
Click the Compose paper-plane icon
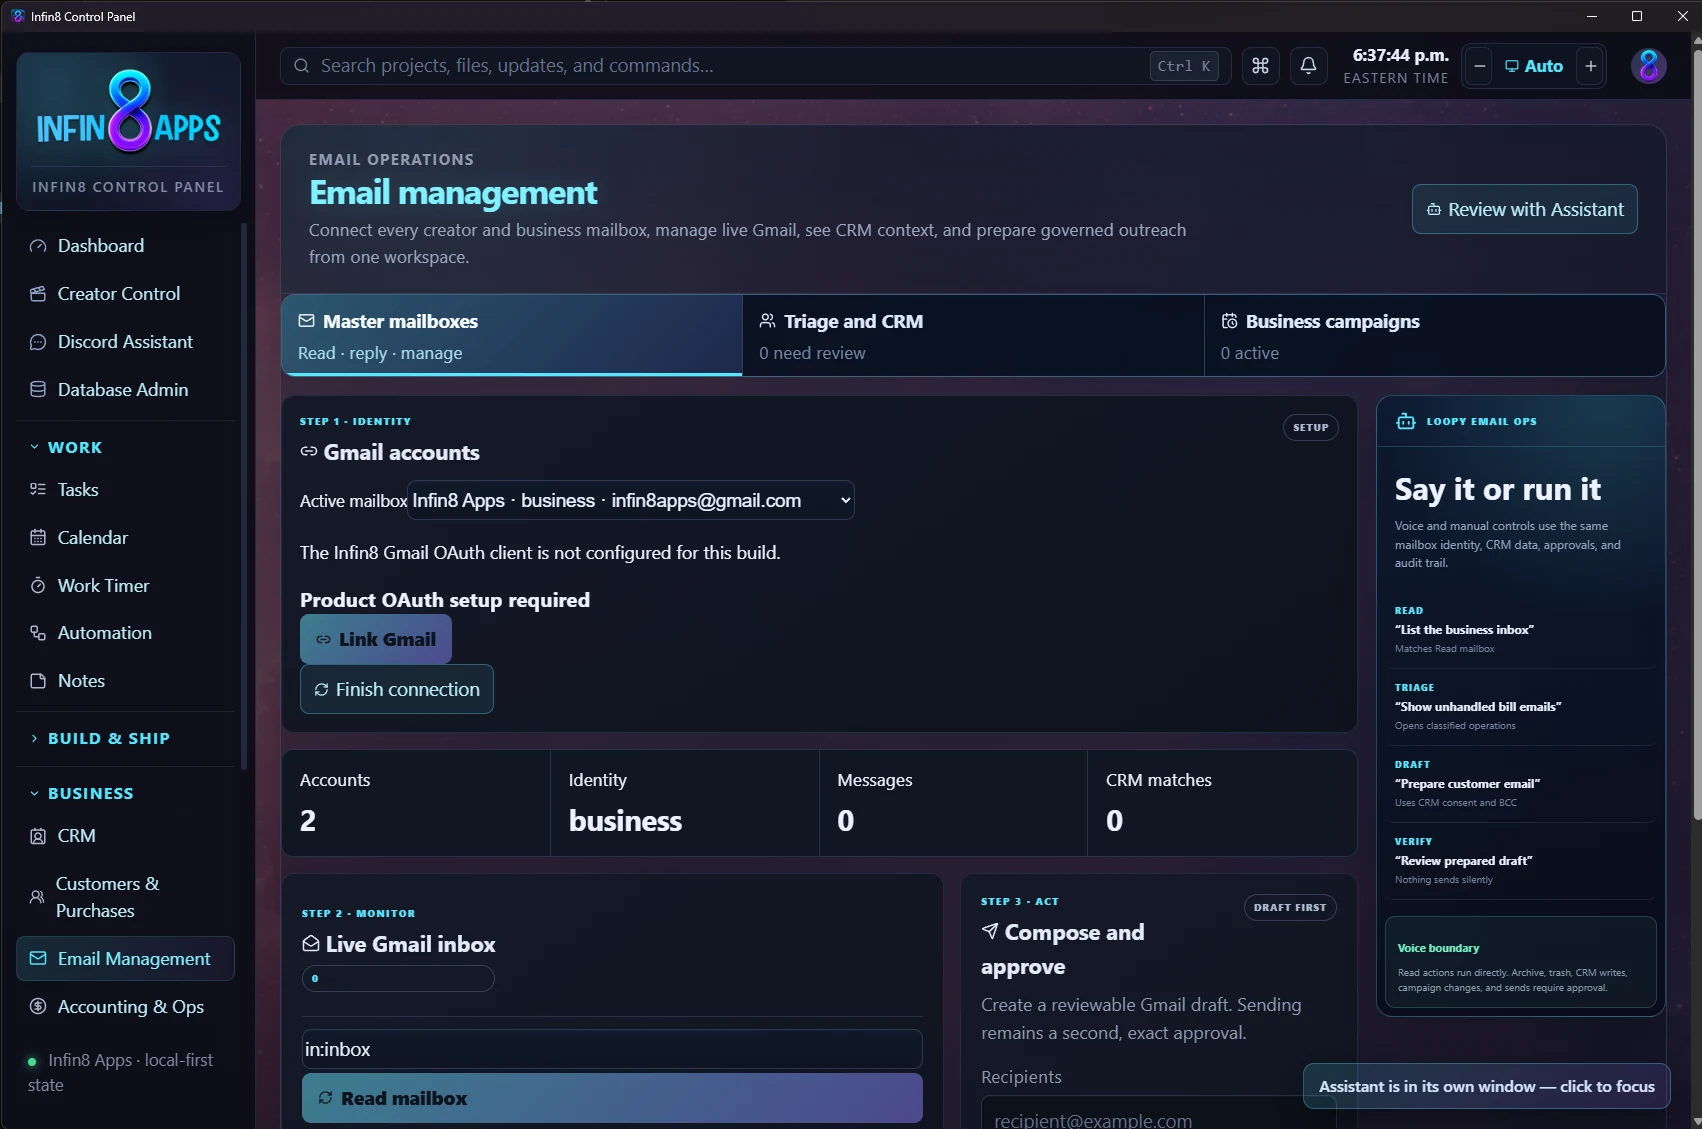(x=990, y=931)
